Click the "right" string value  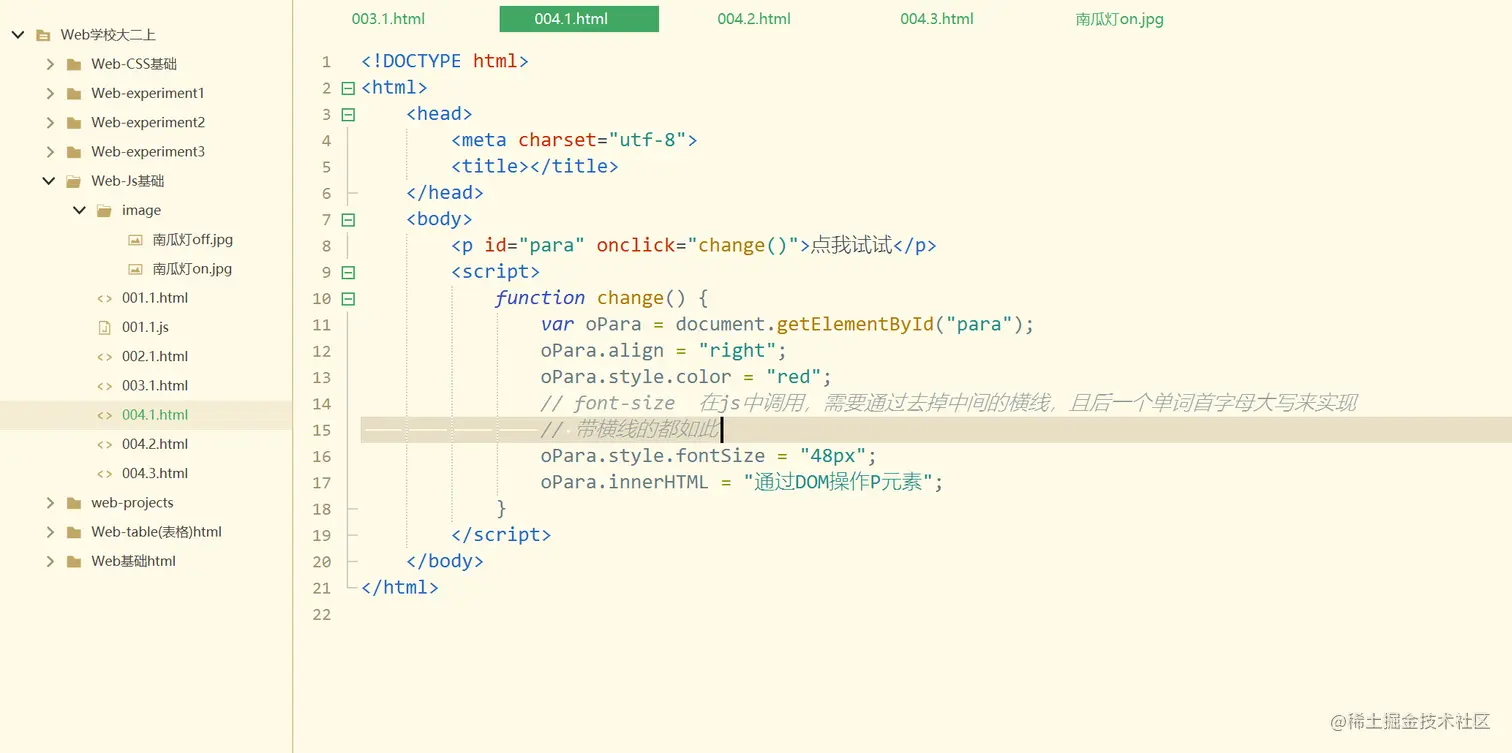(x=737, y=351)
